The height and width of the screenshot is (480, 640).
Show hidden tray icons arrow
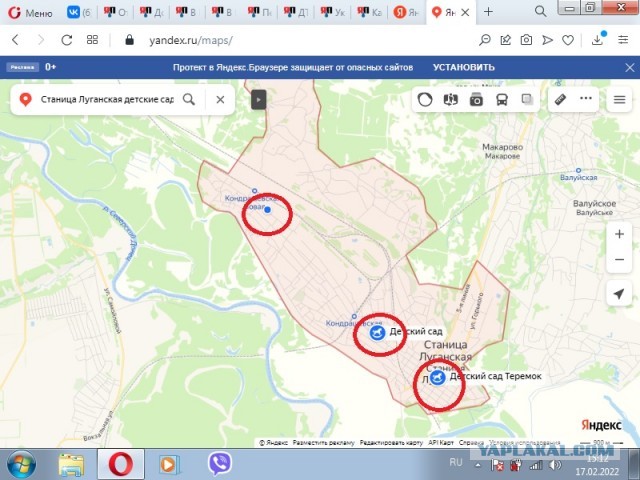coord(478,465)
